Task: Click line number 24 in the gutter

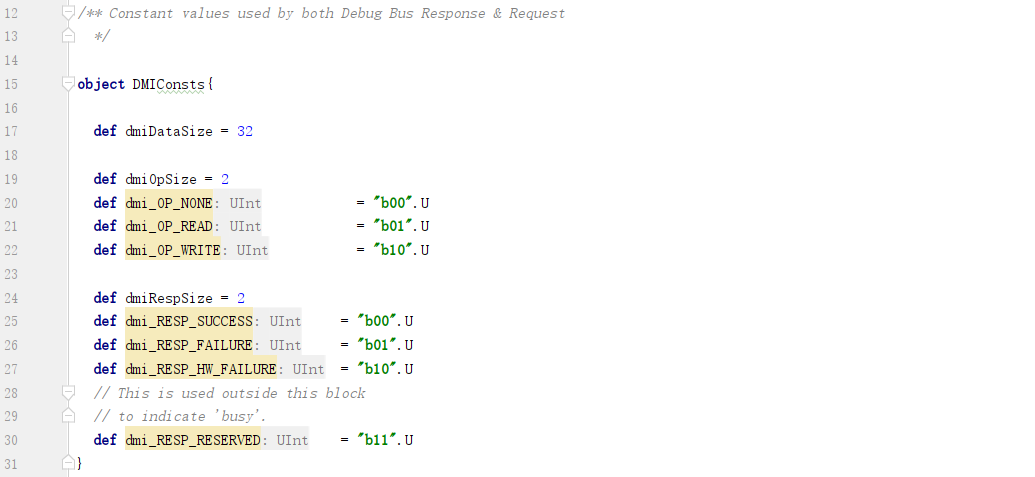Action: tap(11, 298)
